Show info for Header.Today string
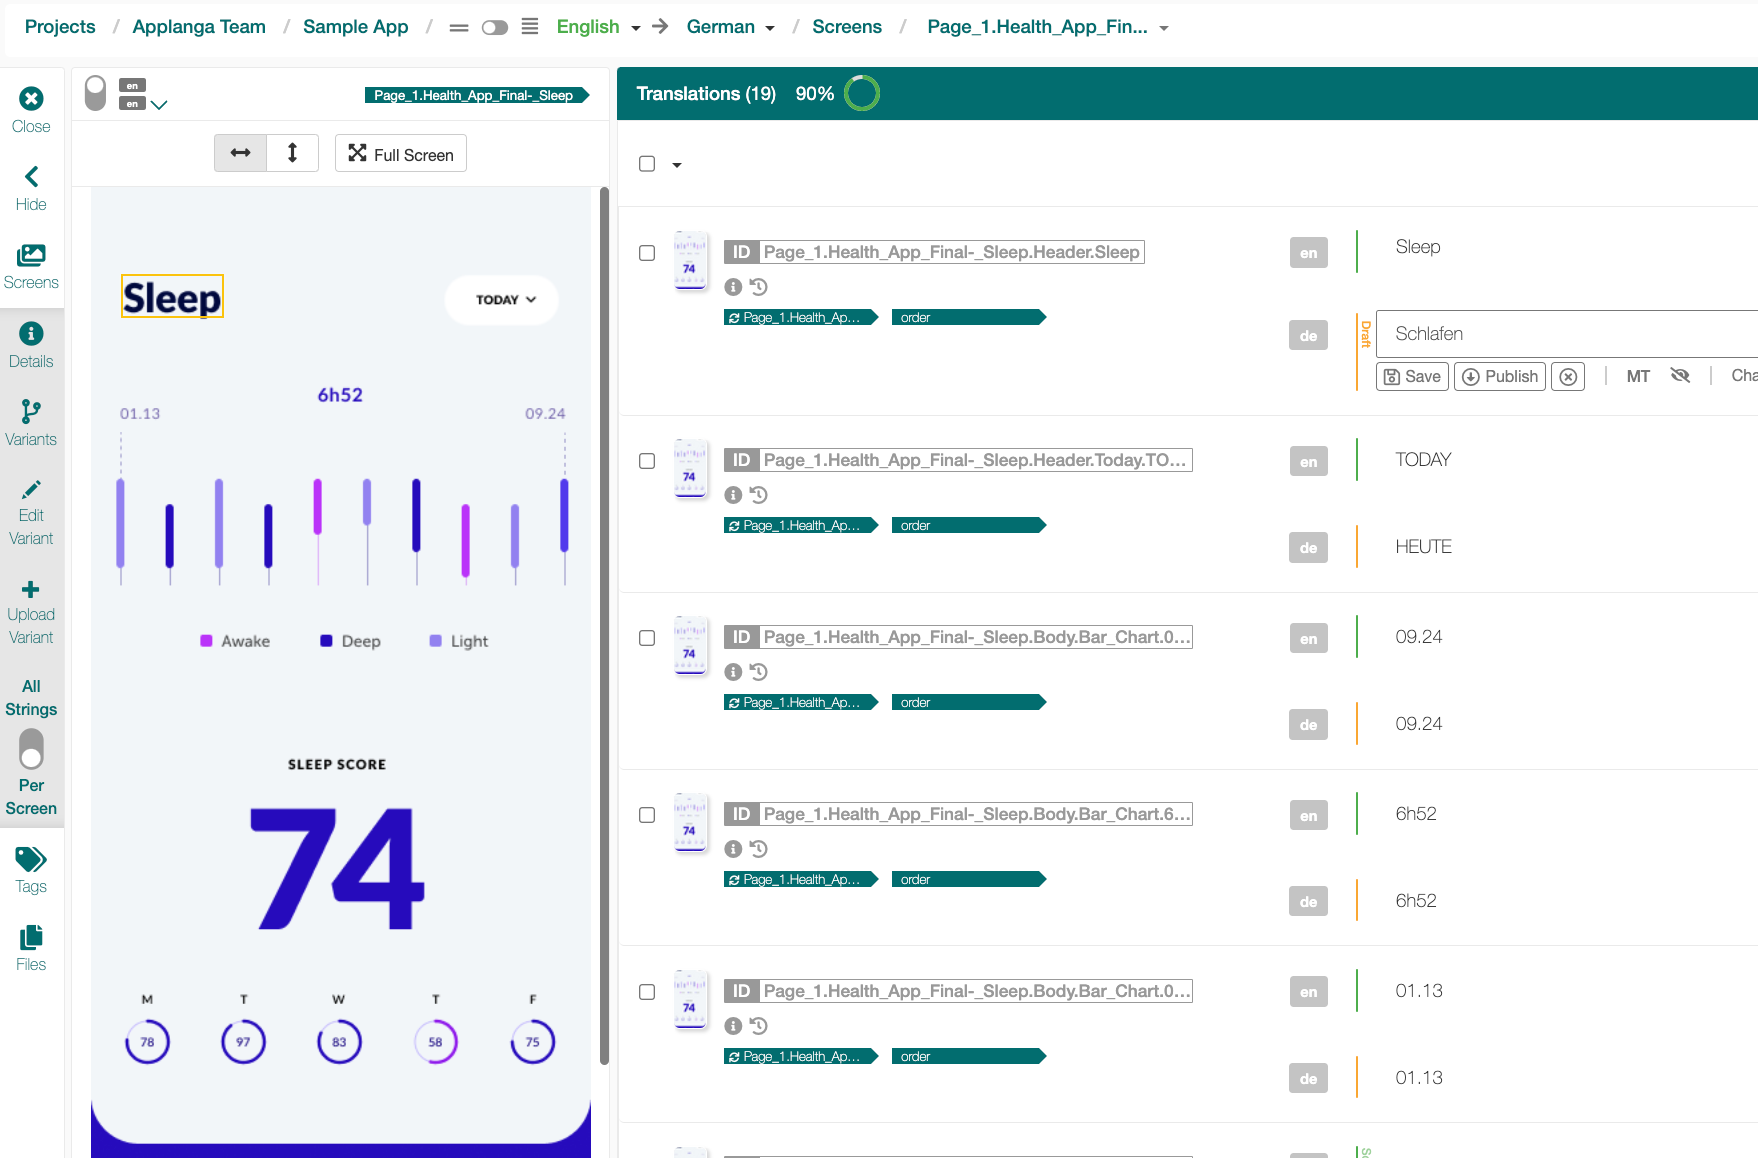 (x=733, y=495)
